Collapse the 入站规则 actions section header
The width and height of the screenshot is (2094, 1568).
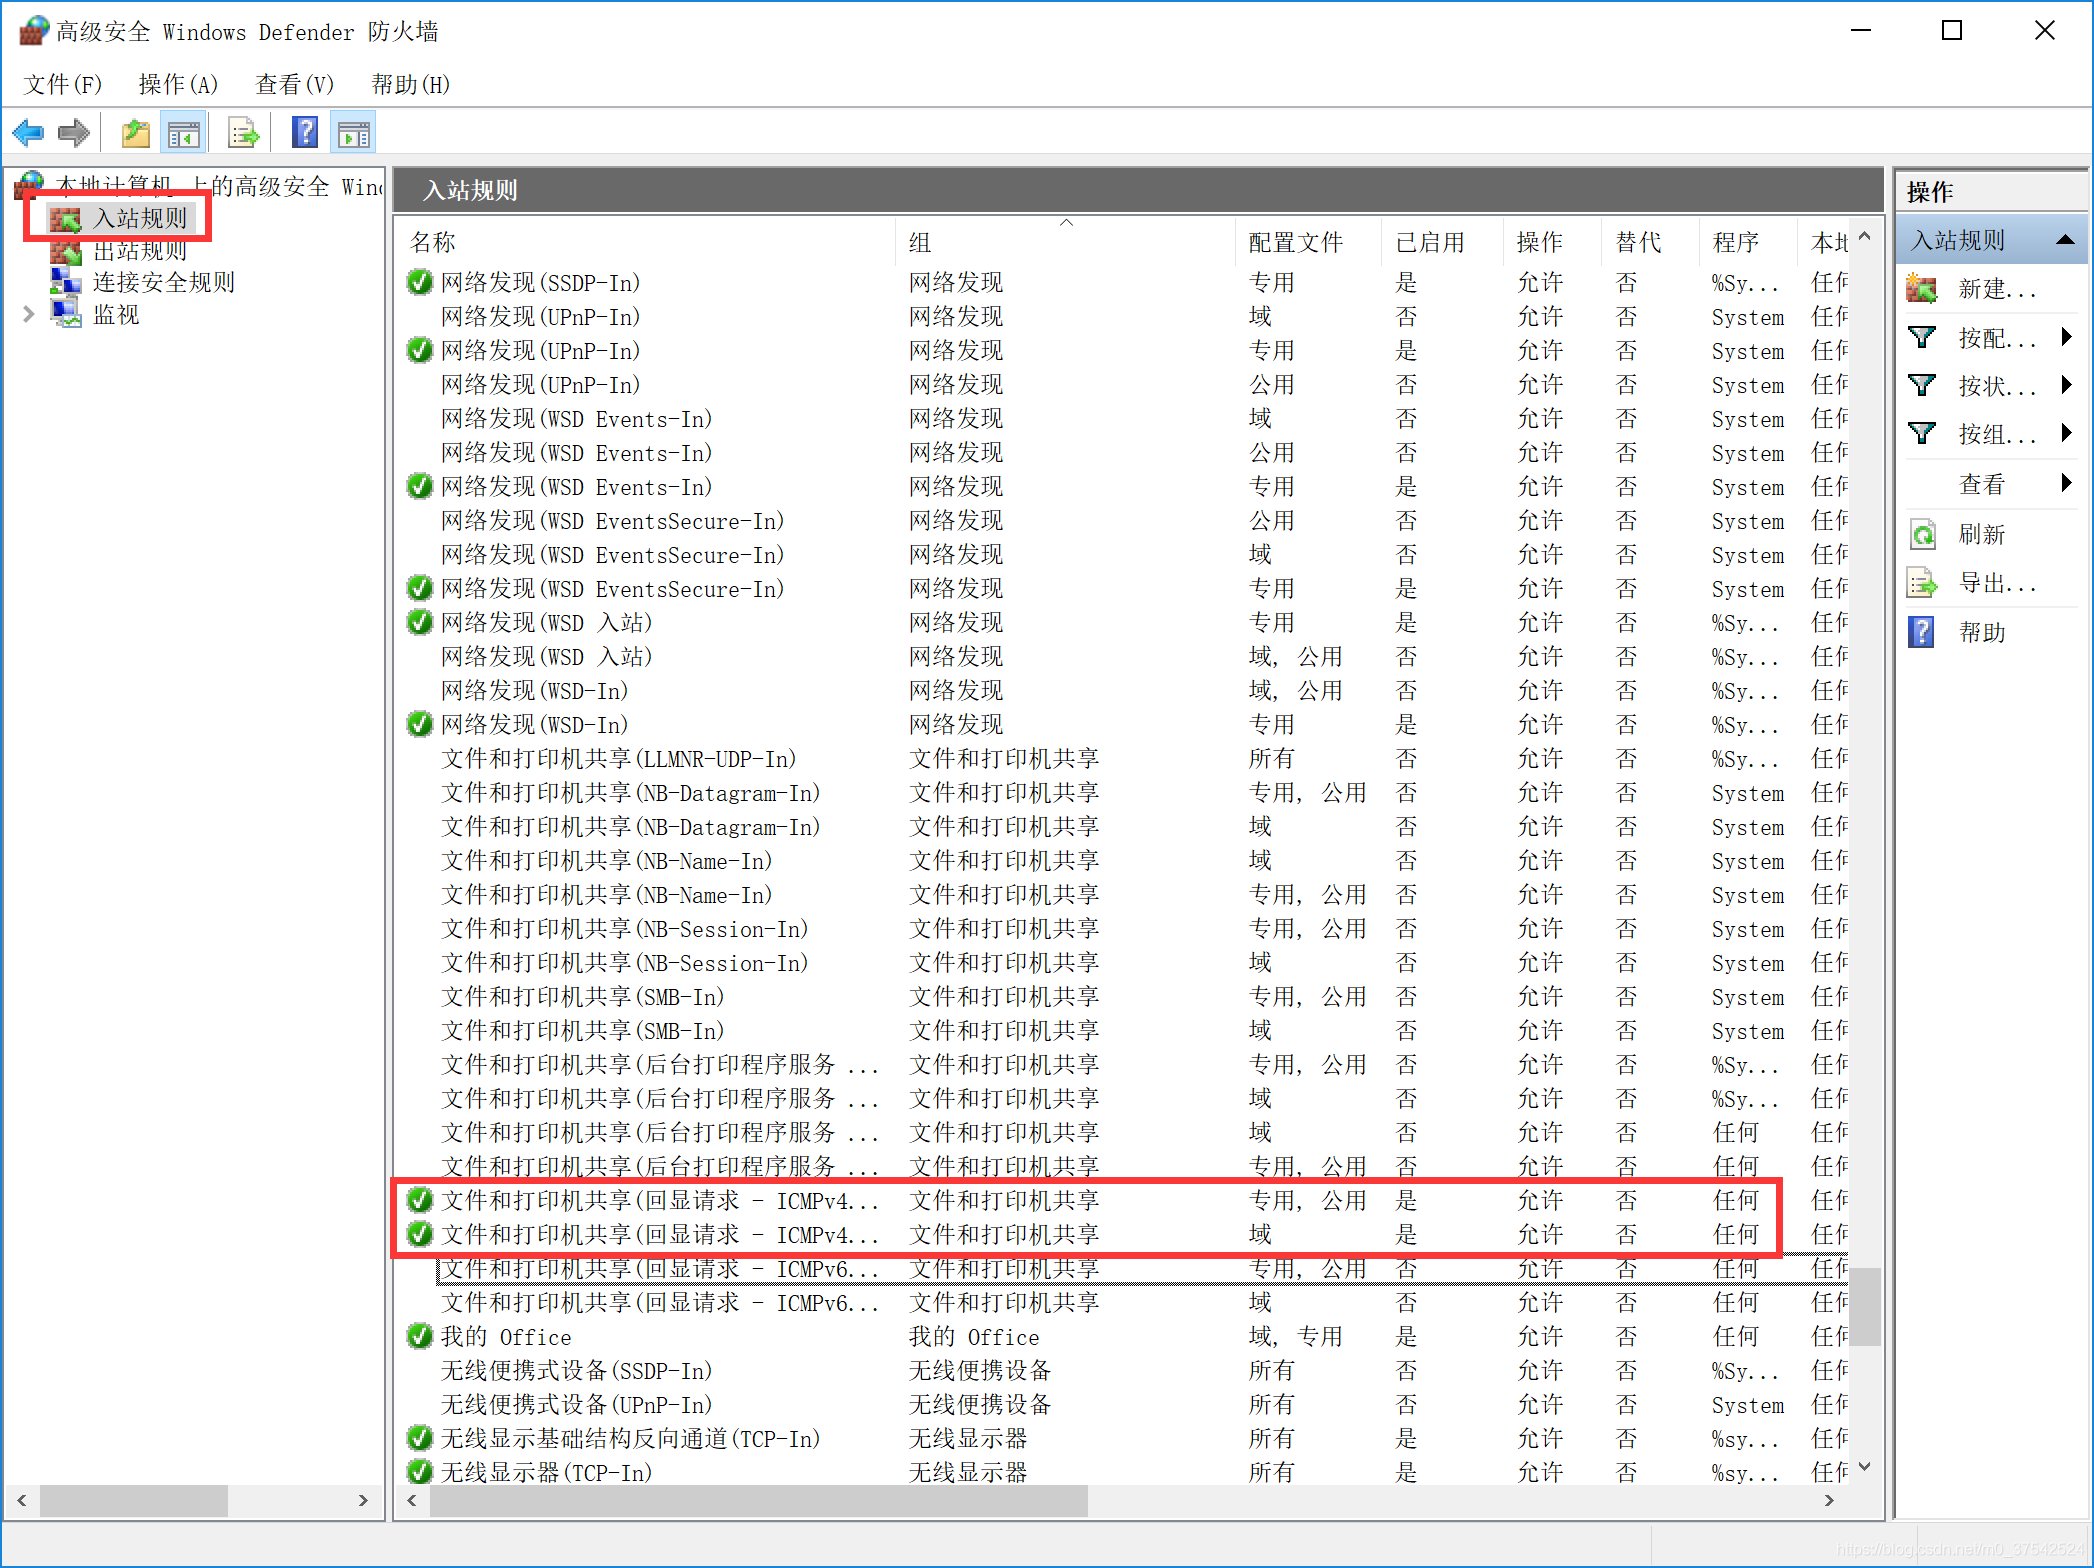point(2064,241)
